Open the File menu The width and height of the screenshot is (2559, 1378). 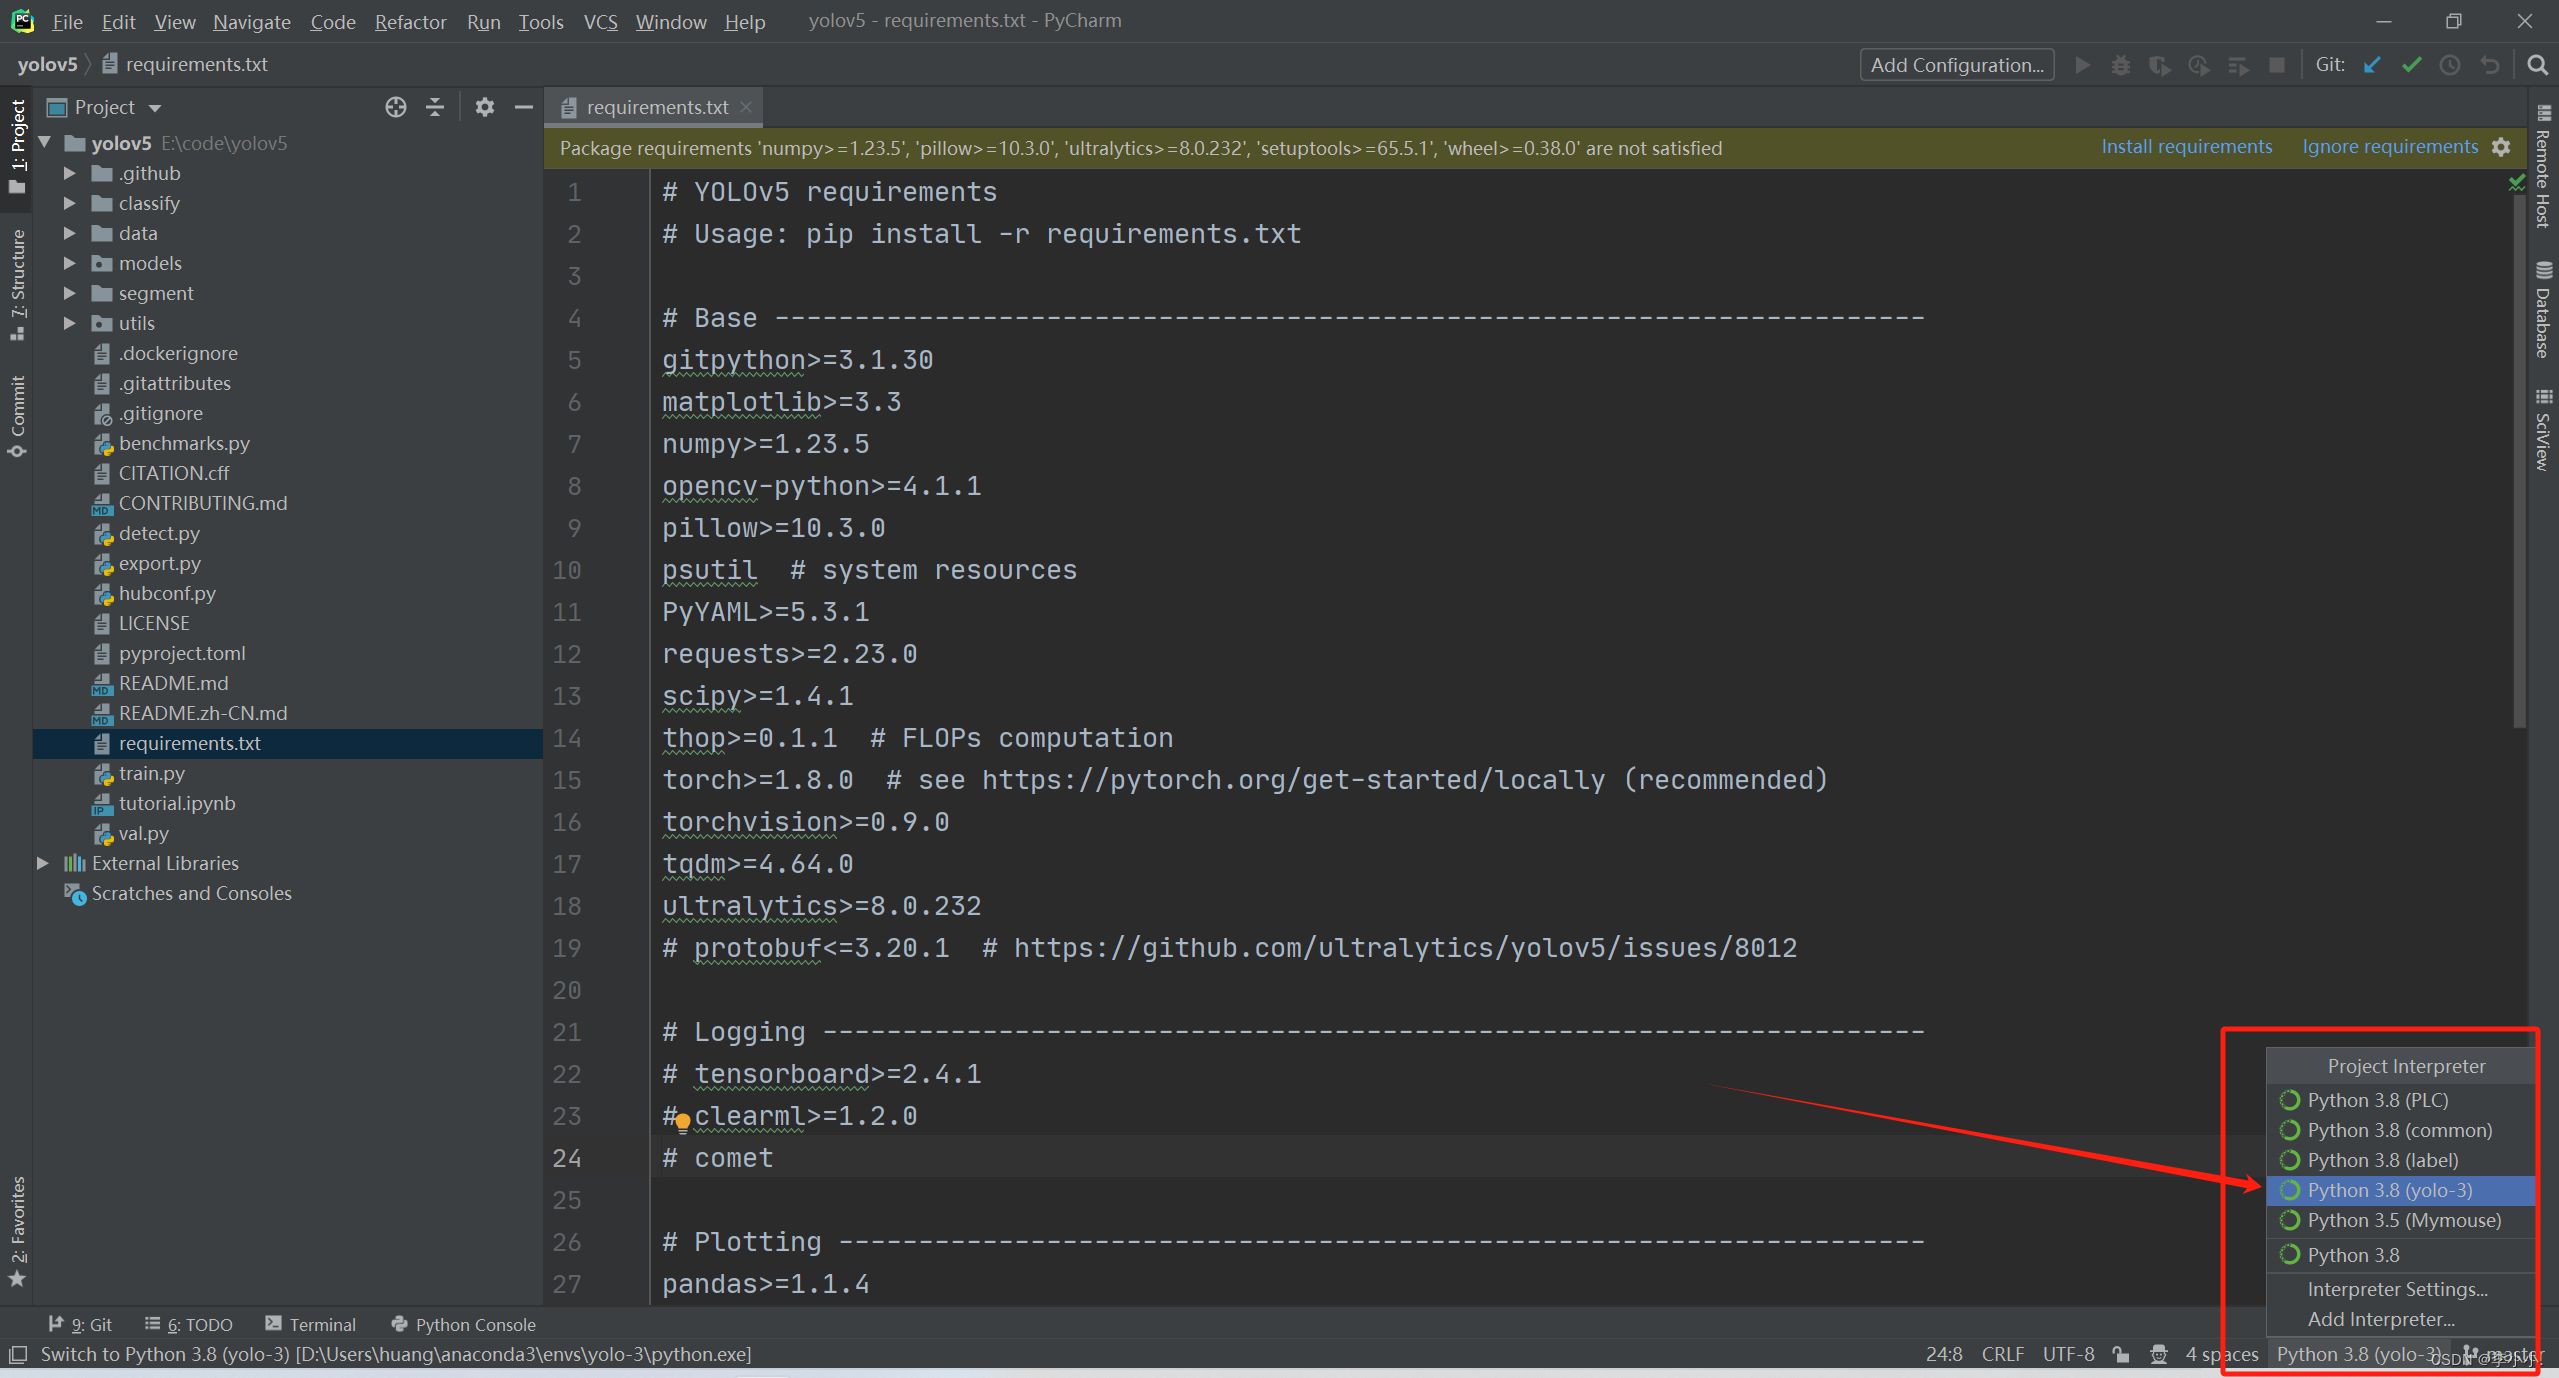67,21
